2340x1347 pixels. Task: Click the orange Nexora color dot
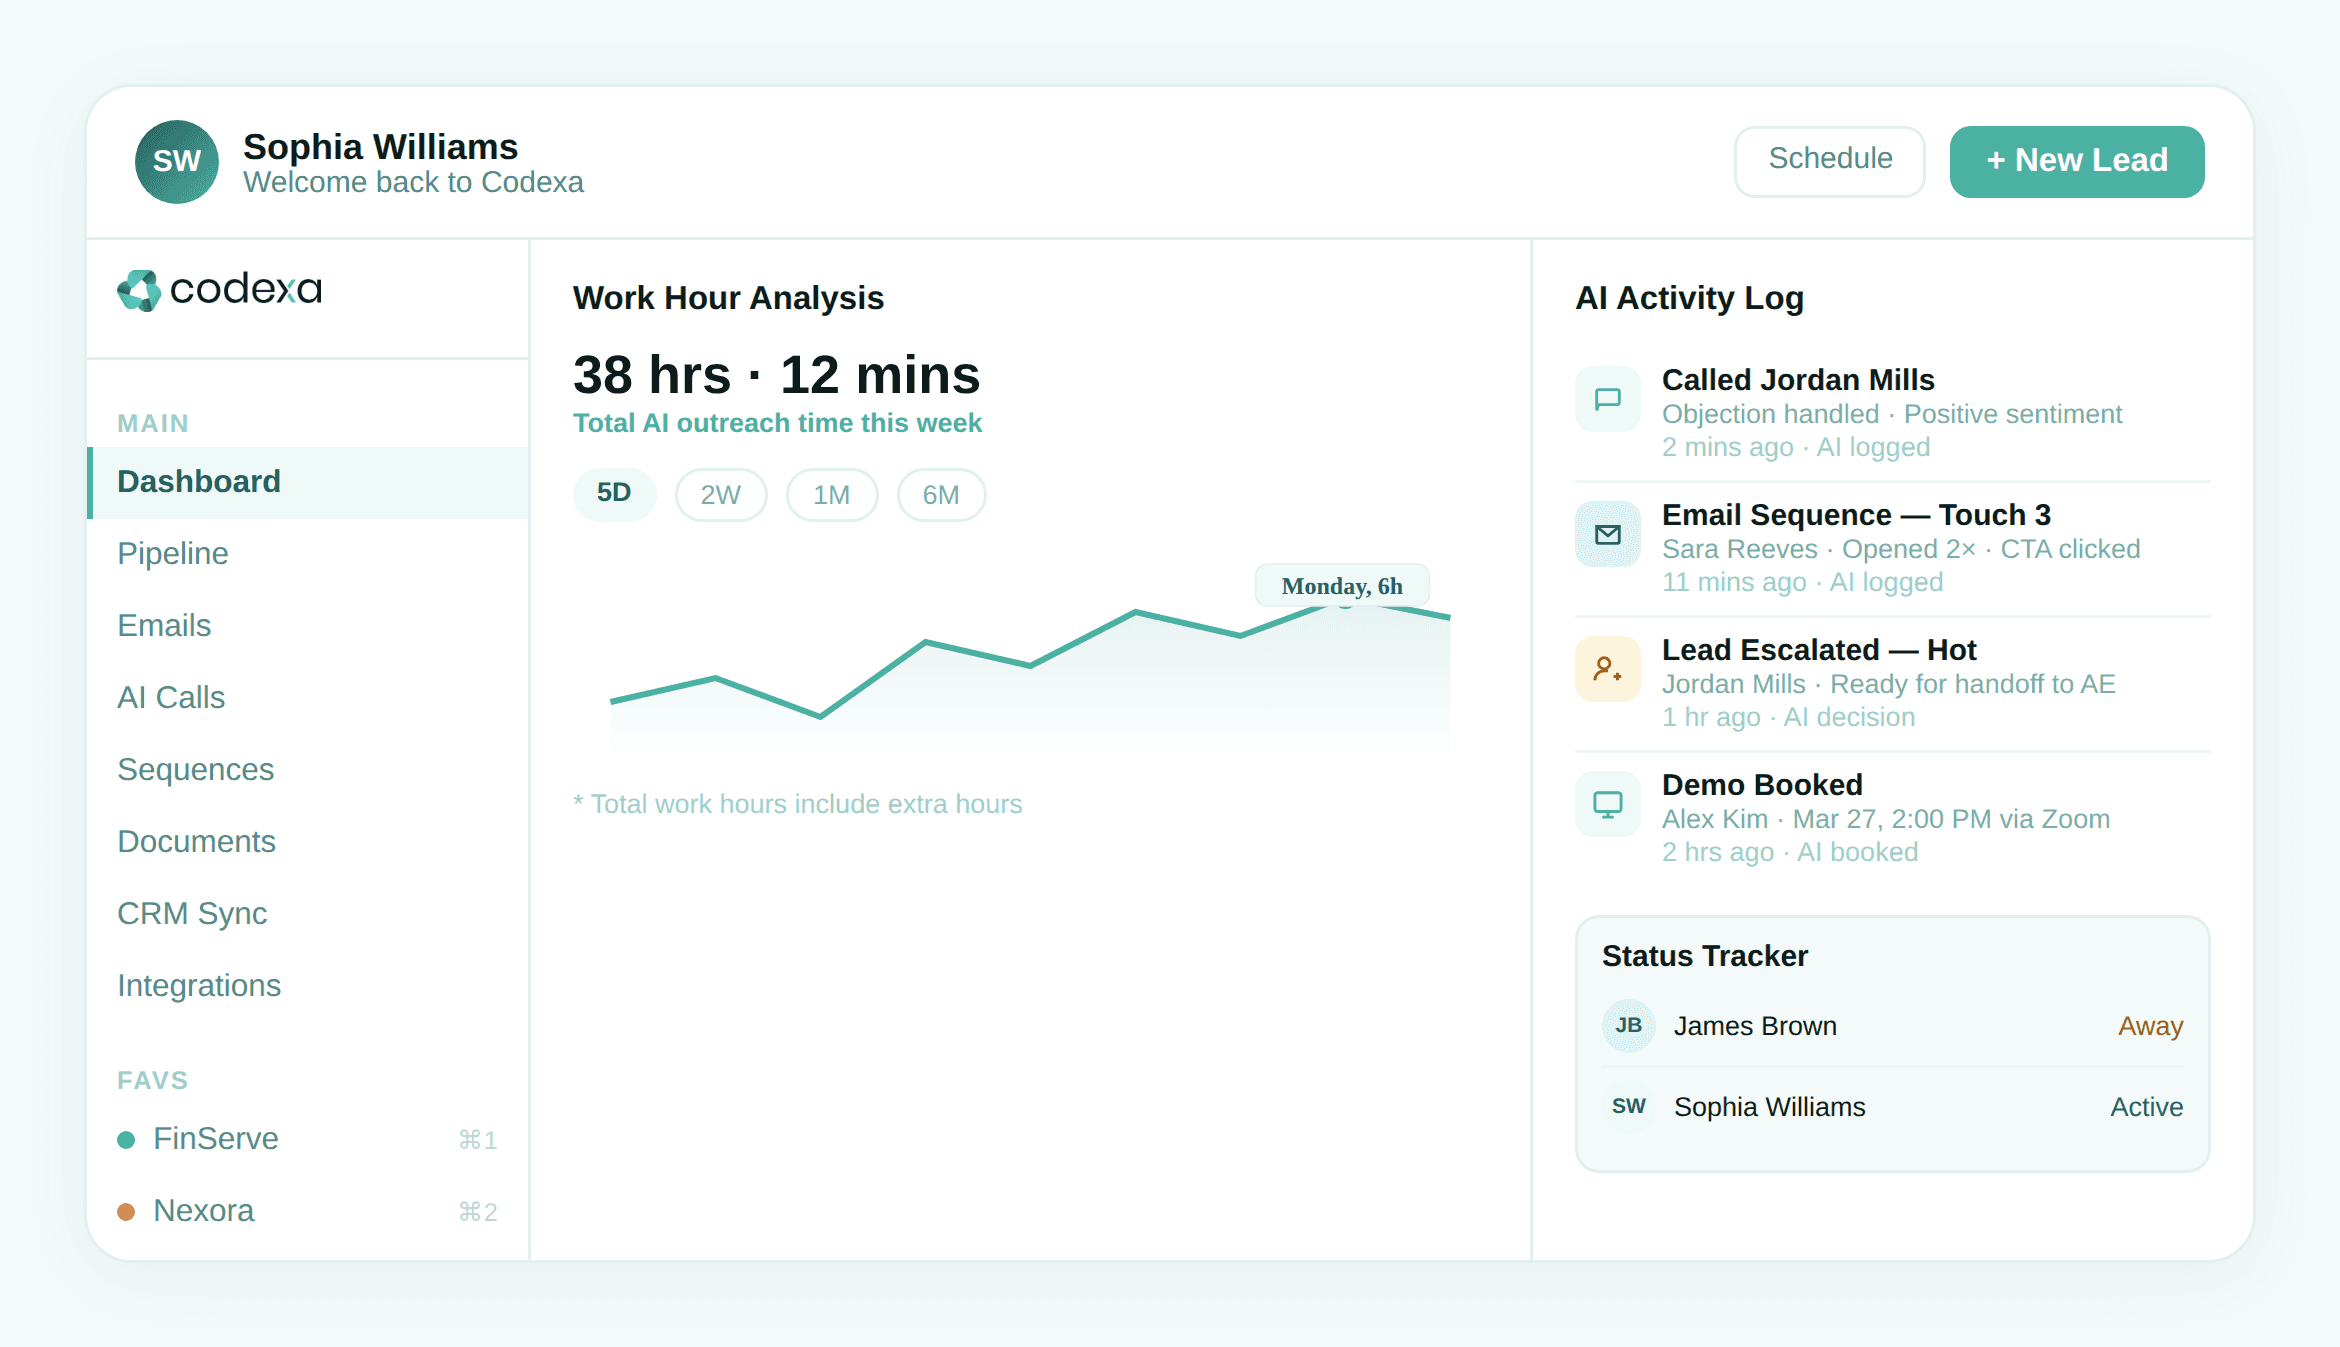click(x=126, y=1212)
